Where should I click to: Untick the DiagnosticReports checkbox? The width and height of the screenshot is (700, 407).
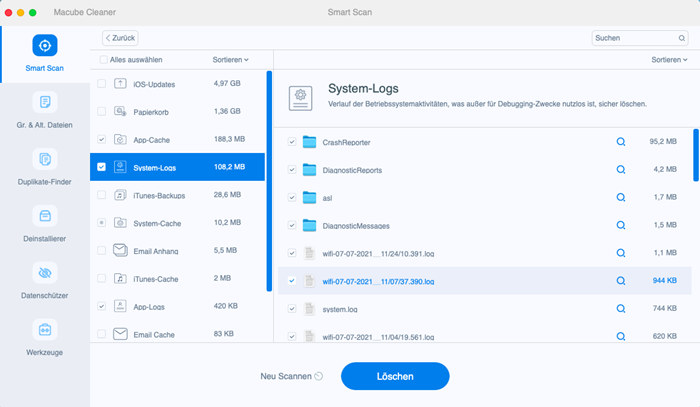(x=292, y=170)
